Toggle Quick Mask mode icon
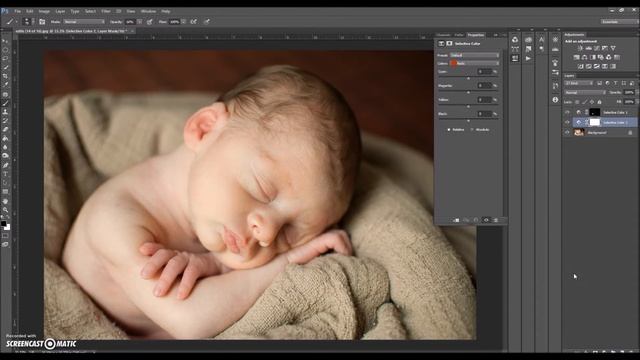Viewport: 640px width, 360px height. tap(5, 236)
